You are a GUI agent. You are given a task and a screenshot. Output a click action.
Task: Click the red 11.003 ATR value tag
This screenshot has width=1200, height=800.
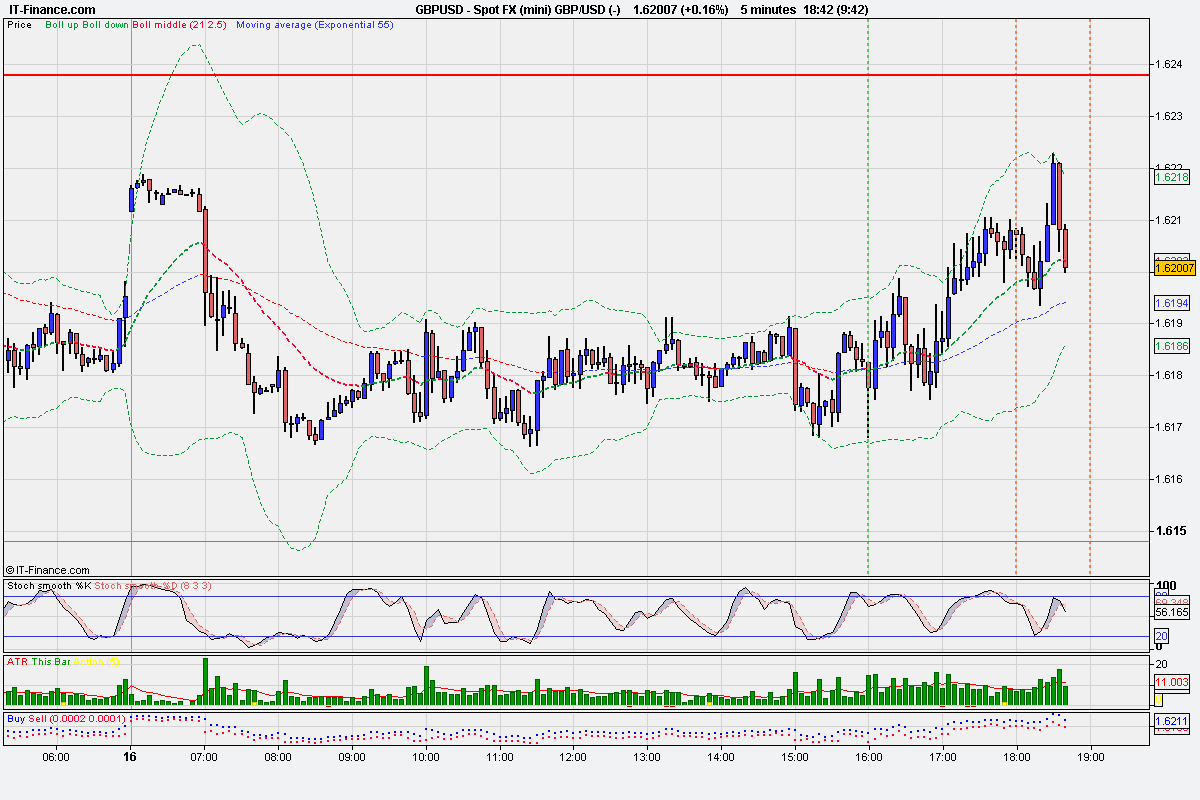coord(1171,681)
